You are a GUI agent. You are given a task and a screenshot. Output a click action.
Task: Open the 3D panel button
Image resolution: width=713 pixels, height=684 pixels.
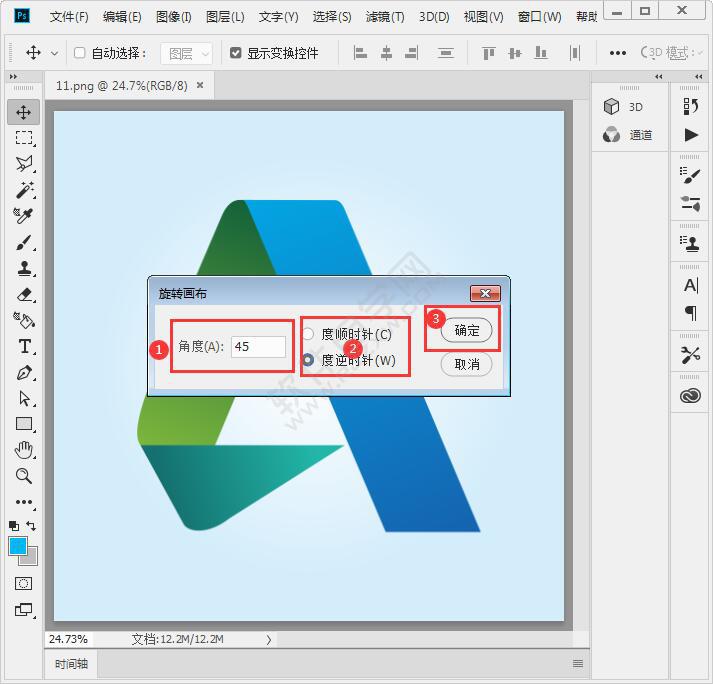[623, 107]
